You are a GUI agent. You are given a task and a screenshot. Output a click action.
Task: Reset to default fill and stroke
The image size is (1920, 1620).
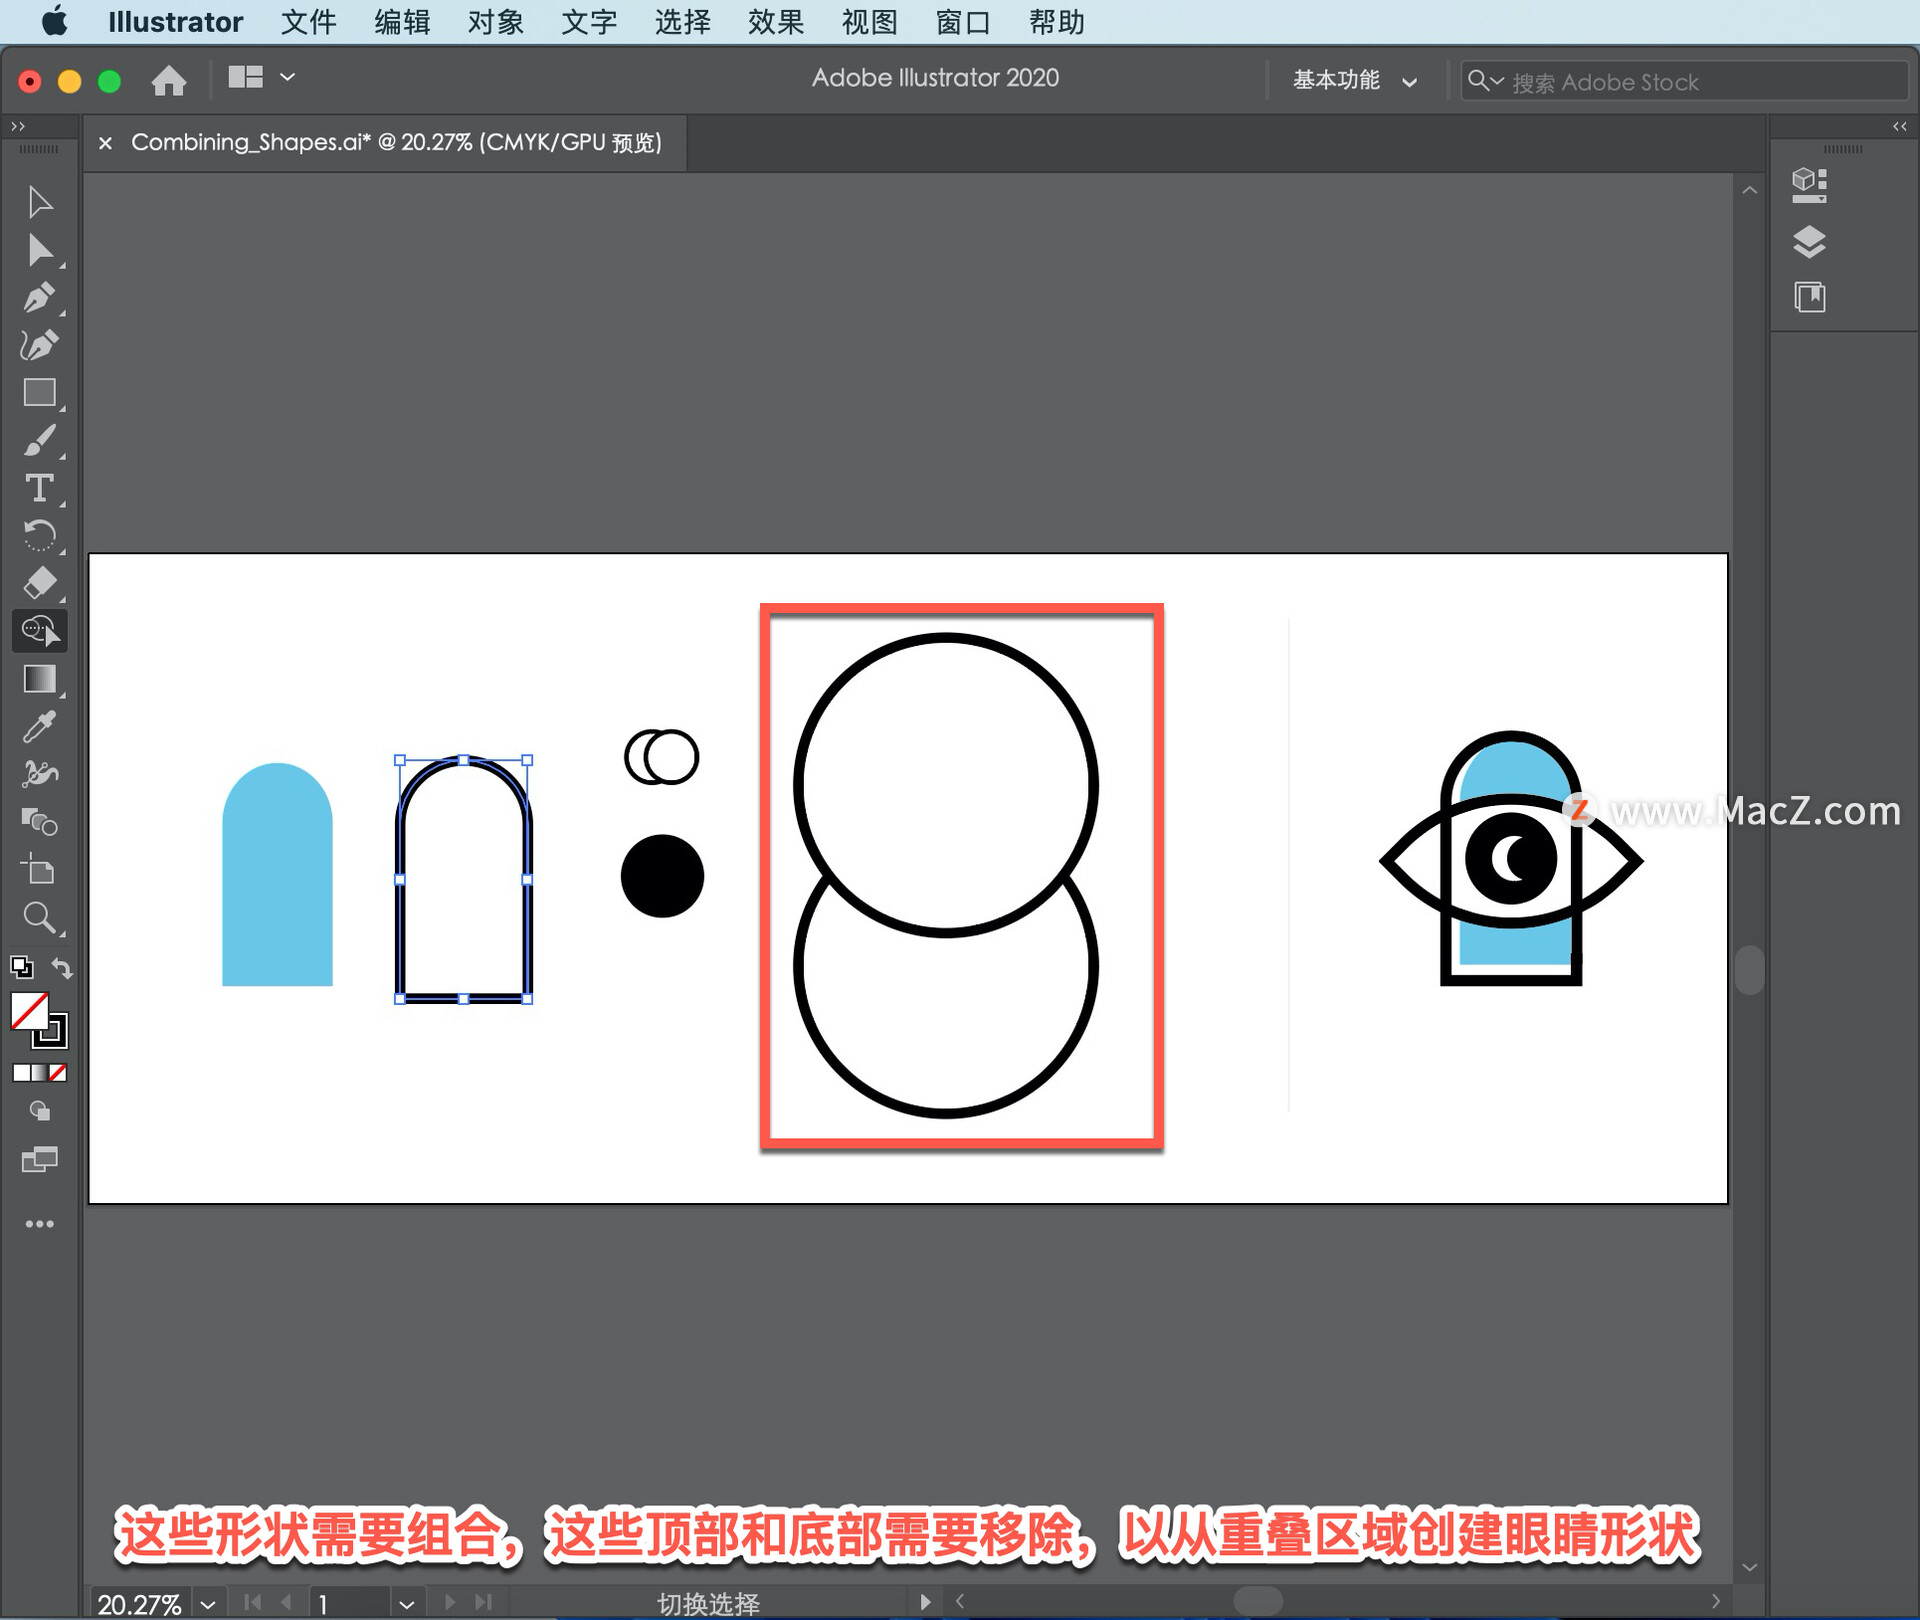pyautogui.click(x=21, y=967)
